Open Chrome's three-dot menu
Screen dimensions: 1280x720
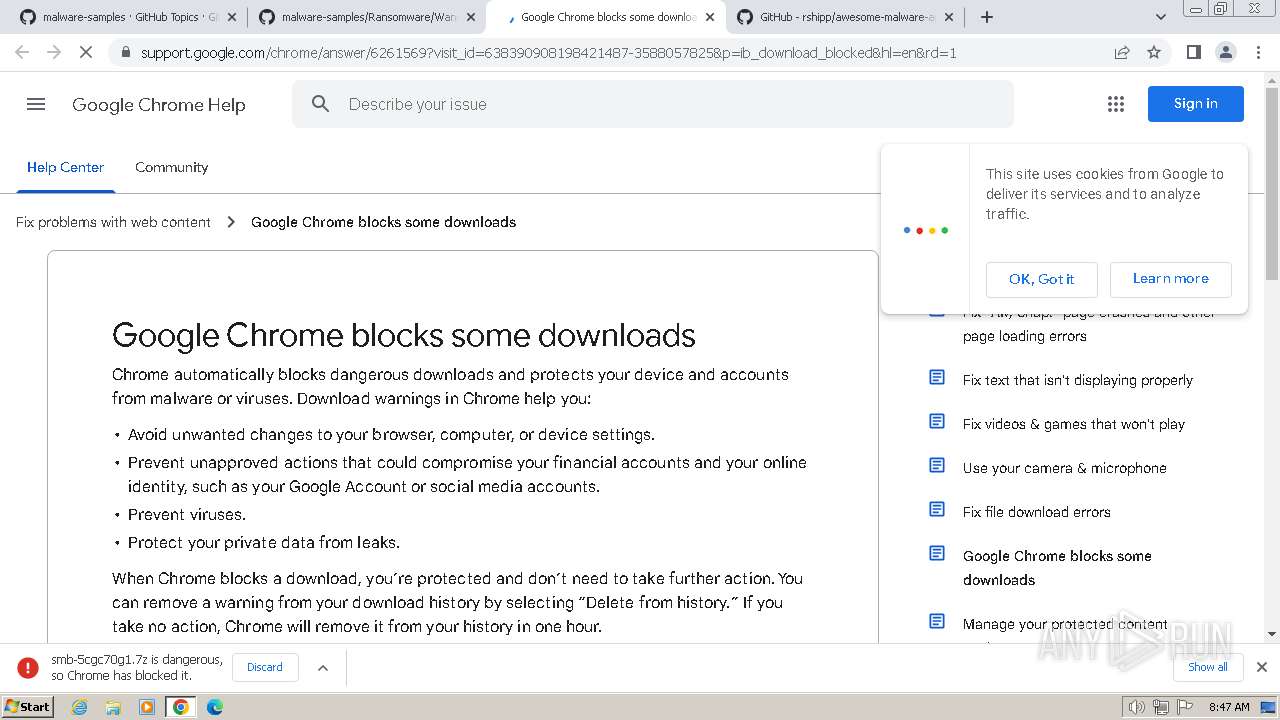[1257, 52]
